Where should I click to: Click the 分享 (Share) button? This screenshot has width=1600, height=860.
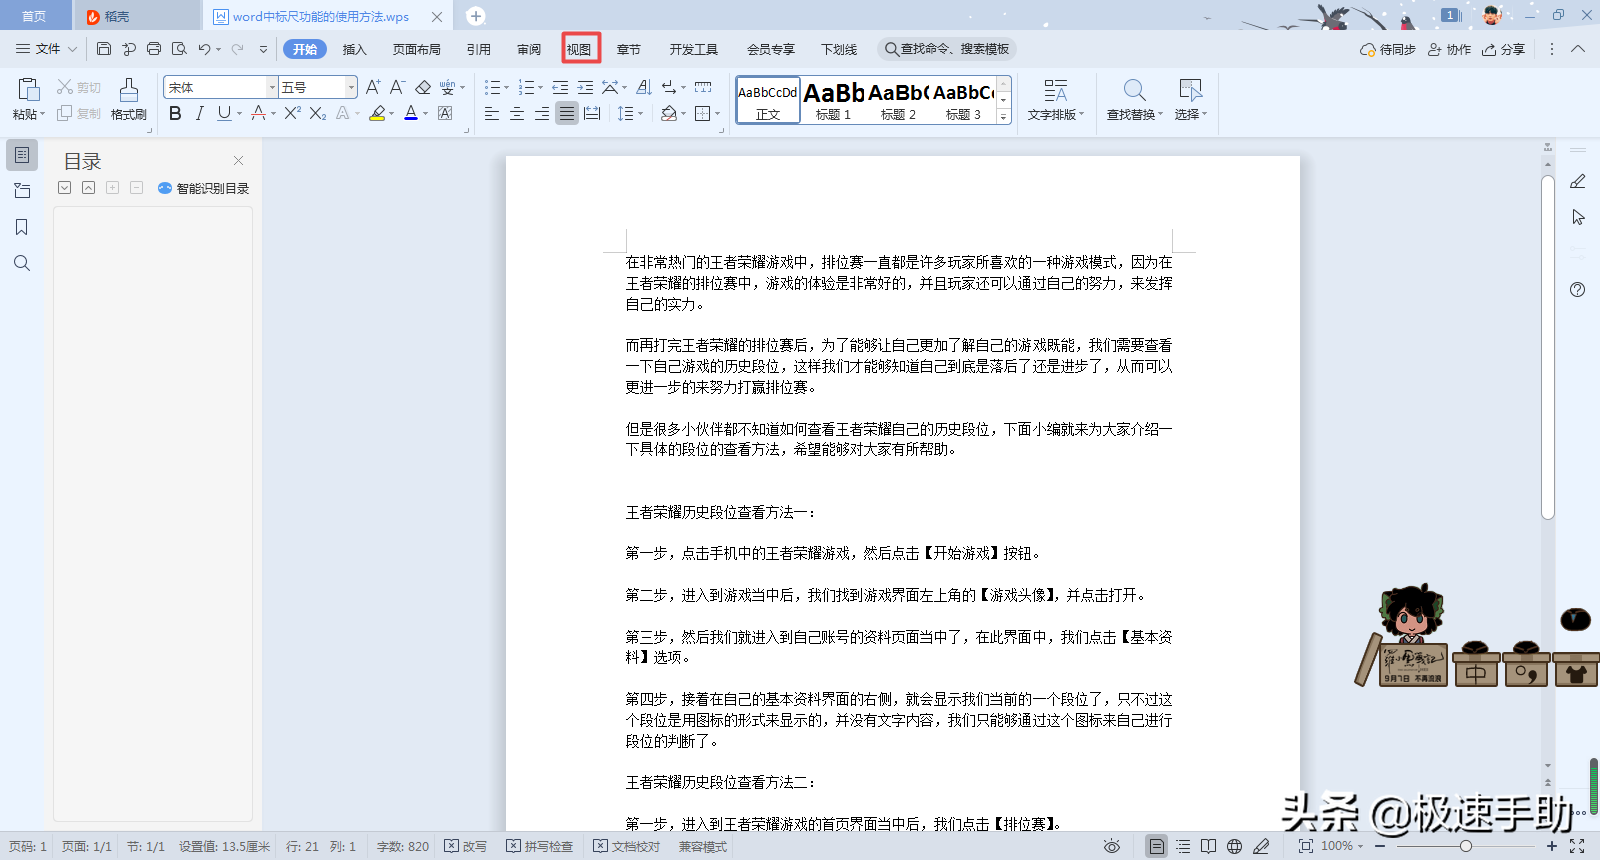1504,49
